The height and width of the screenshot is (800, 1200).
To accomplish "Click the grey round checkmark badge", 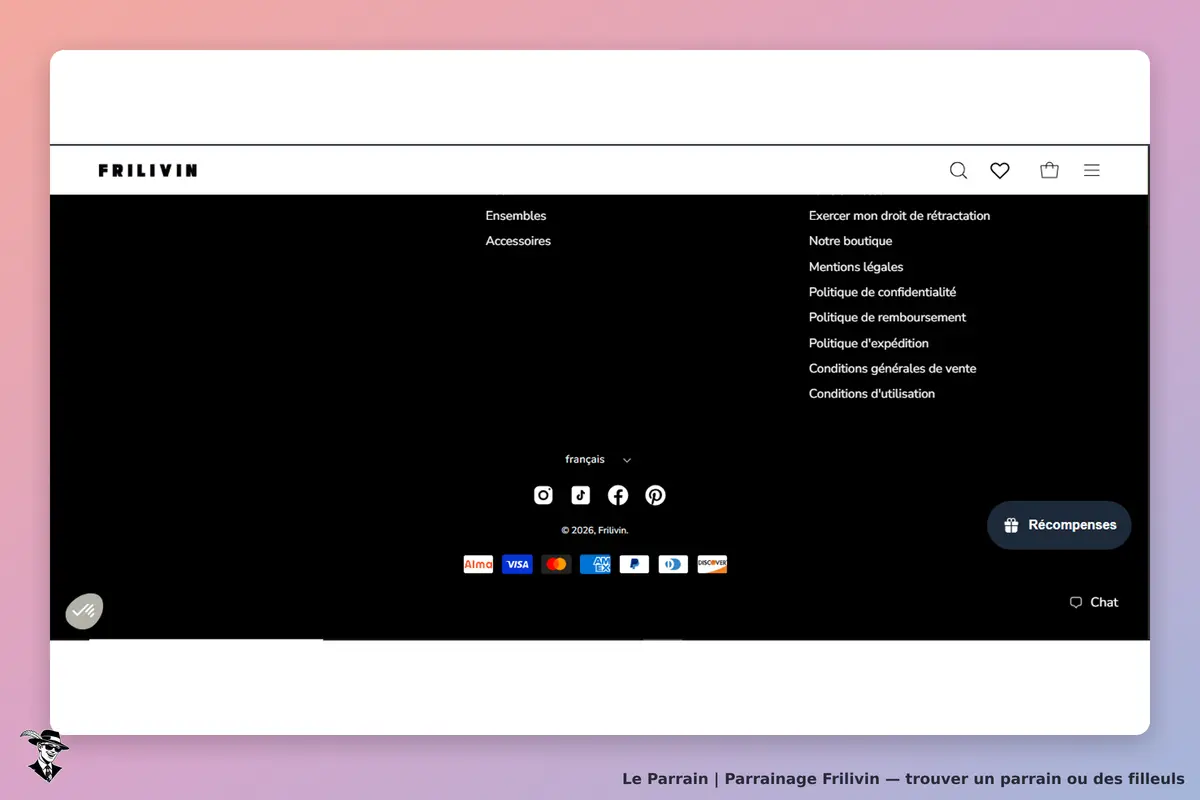I will click(84, 611).
